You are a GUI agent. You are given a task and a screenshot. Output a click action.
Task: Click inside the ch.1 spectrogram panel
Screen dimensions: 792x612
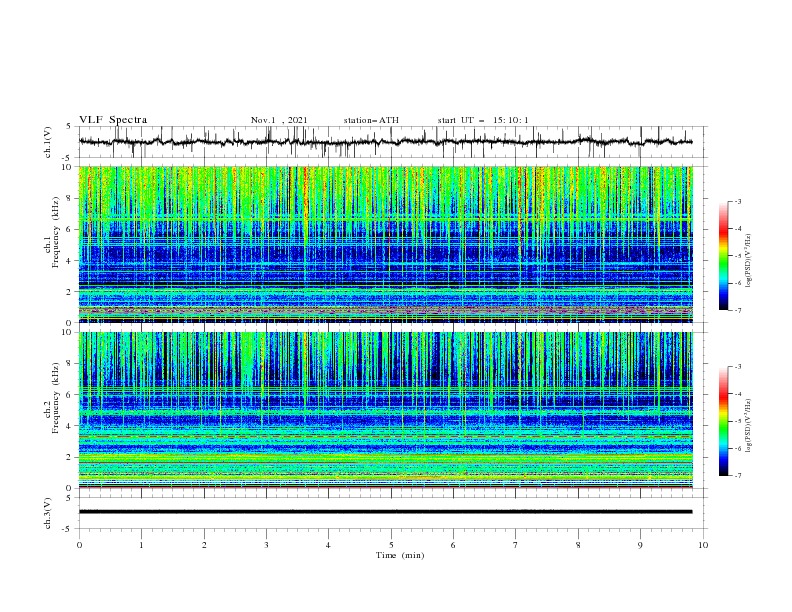(385, 244)
